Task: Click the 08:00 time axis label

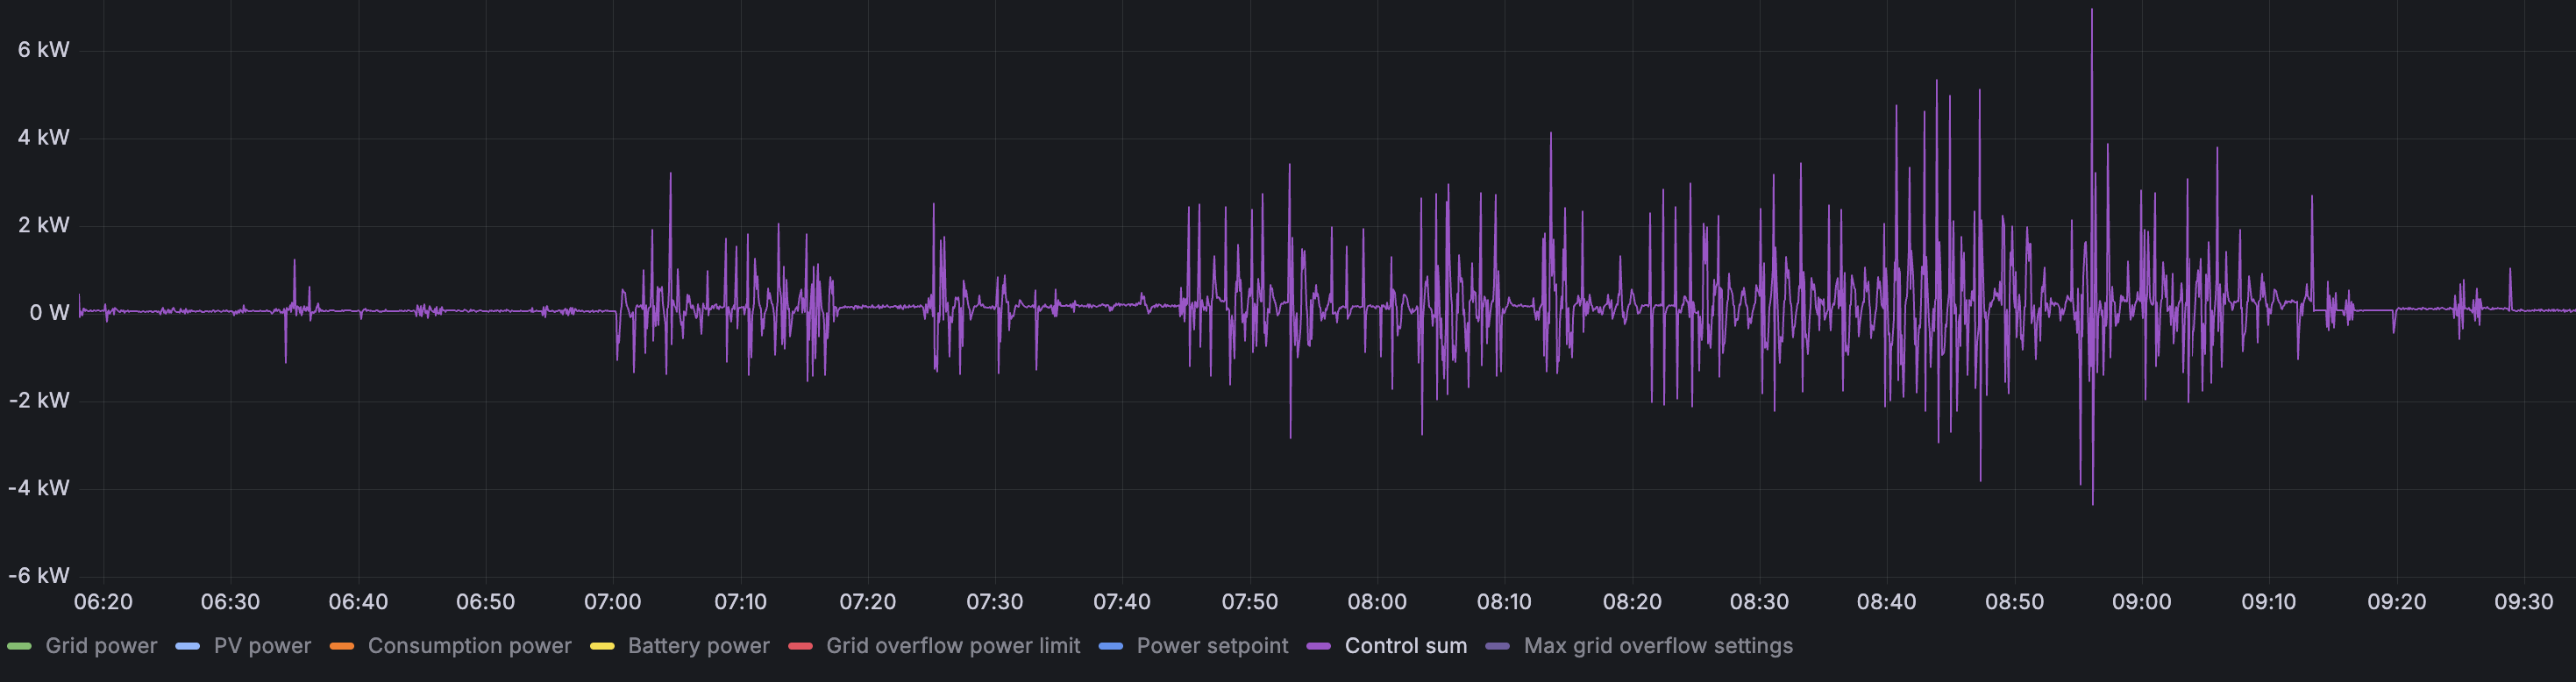Action: (x=1376, y=602)
